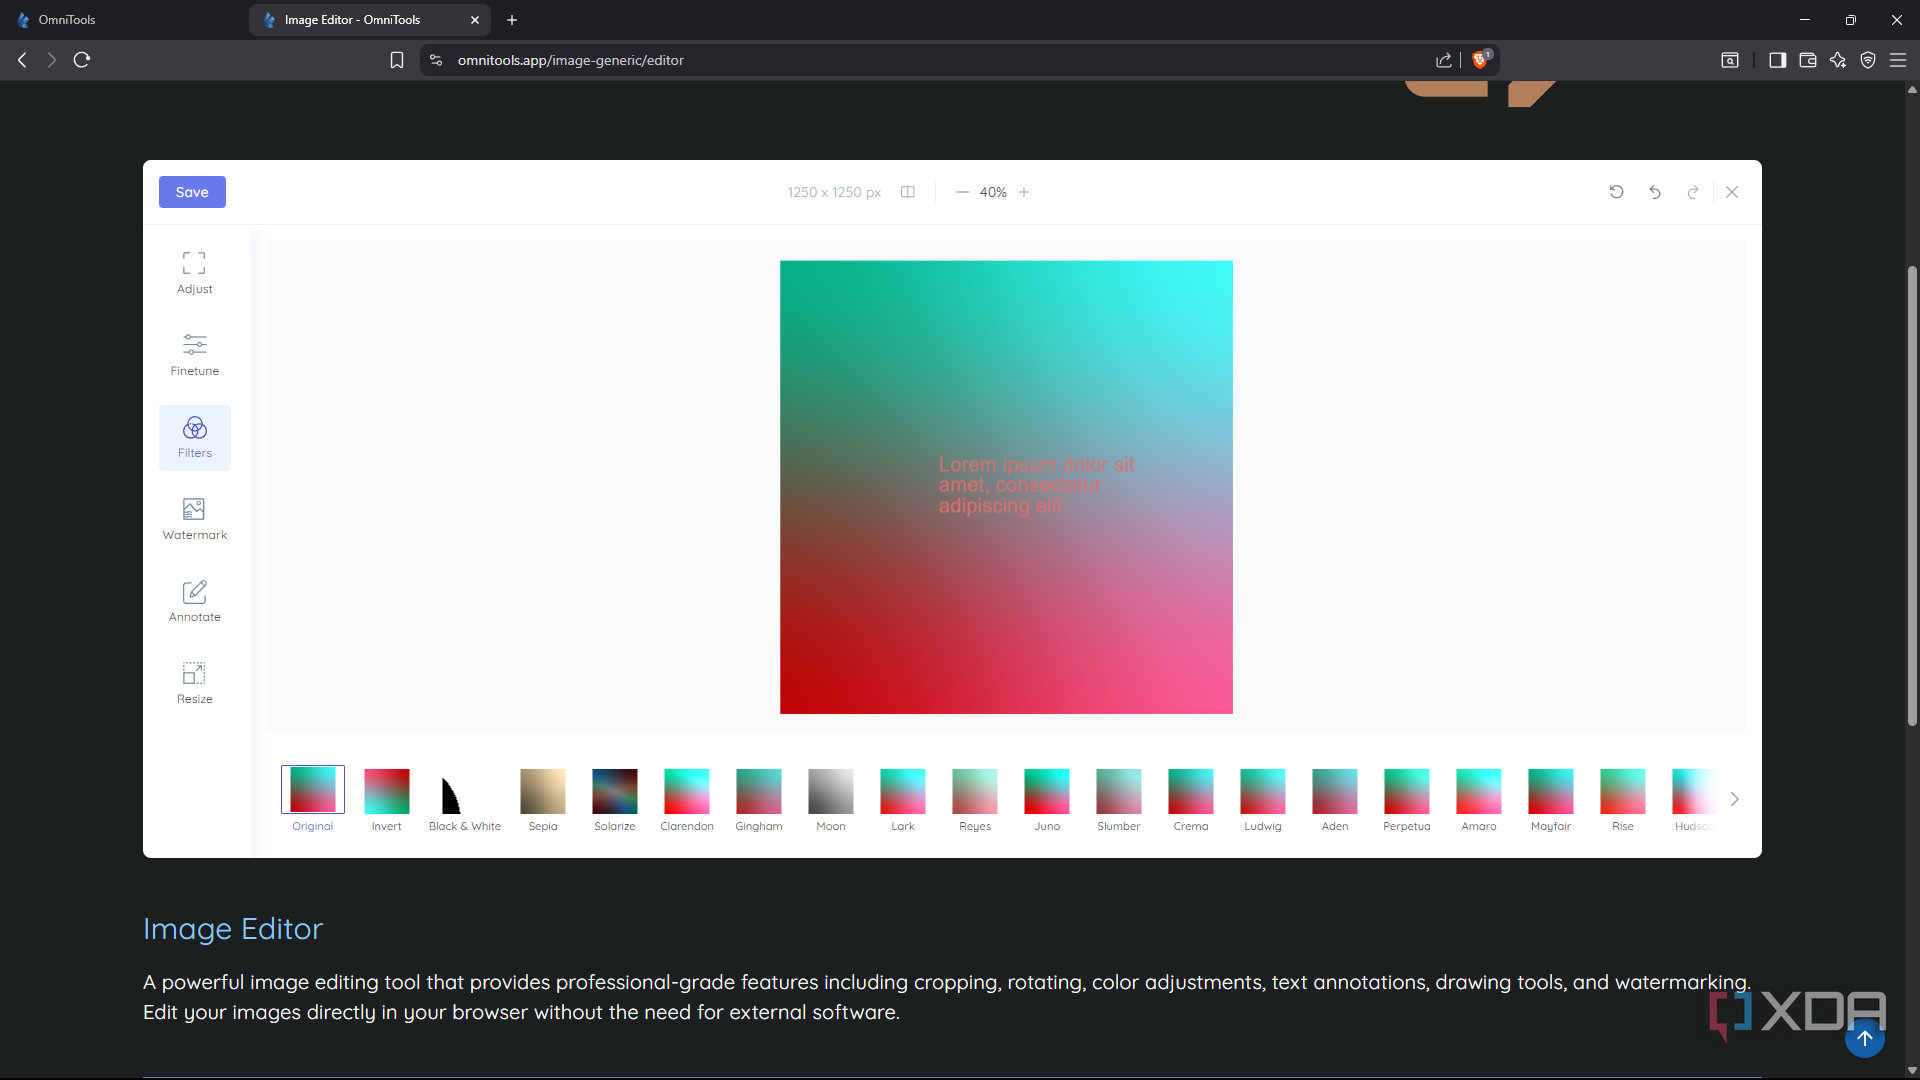Apply the Aden filter

[x=1335, y=799]
